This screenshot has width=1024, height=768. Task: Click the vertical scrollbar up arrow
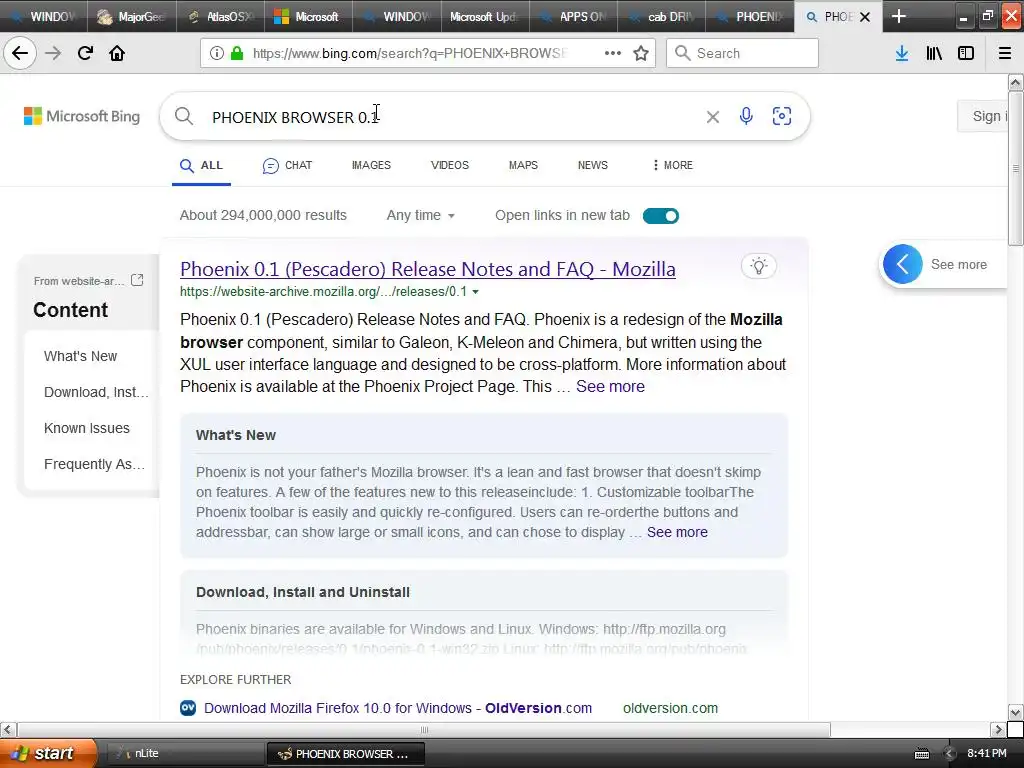click(x=1015, y=82)
